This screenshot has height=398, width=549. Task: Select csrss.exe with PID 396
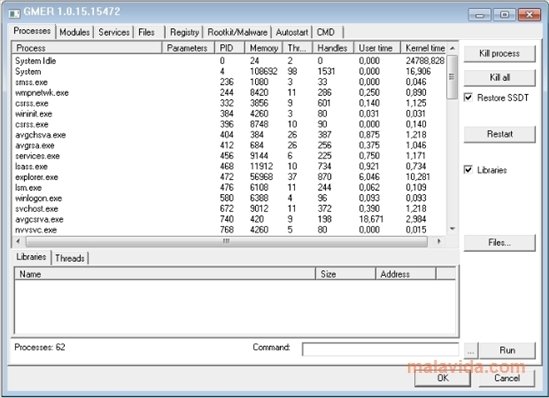(229, 124)
